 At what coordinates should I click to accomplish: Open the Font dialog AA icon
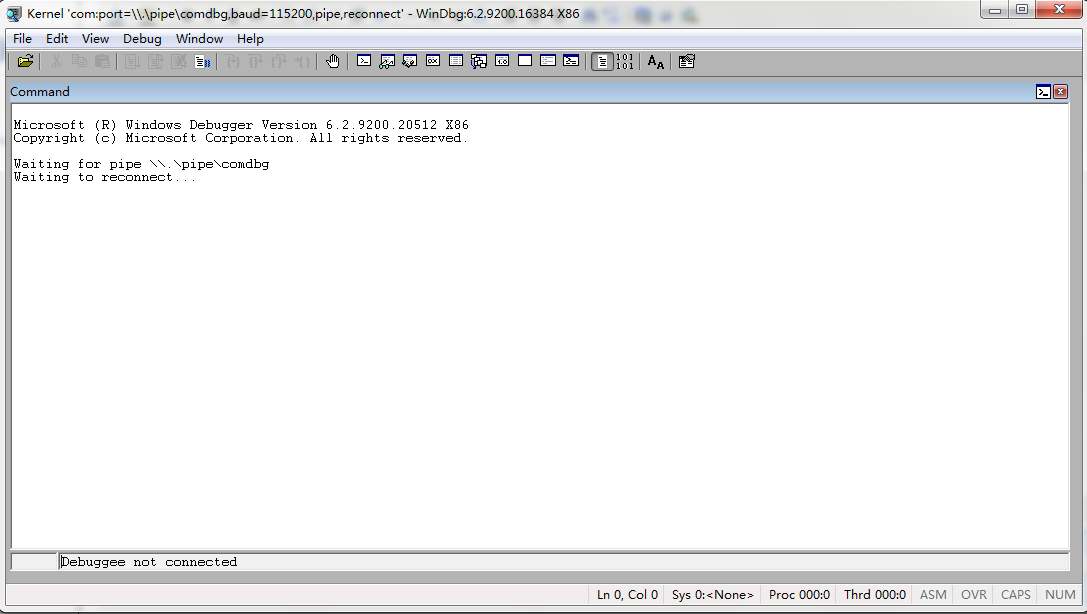[656, 62]
